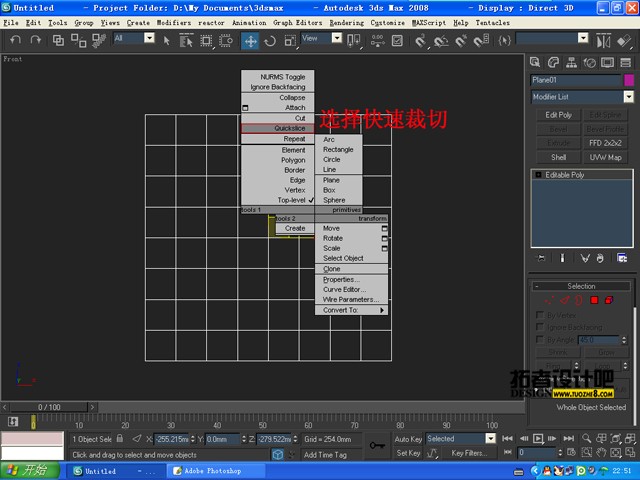Screen dimensions: 640x480
Task: Select Vertex sub-object level icon
Action: click(549, 301)
